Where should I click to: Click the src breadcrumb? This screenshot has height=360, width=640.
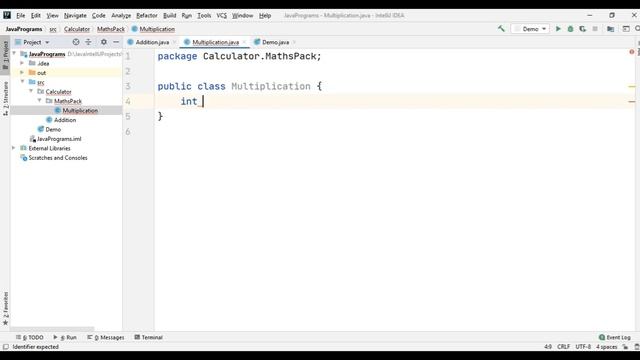pos(53,29)
